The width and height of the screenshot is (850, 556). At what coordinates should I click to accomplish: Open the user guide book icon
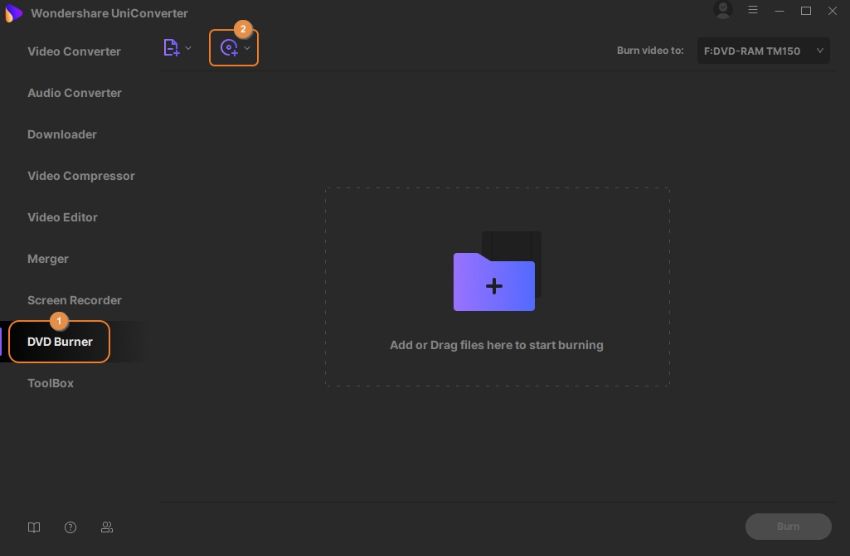click(x=34, y=527)
